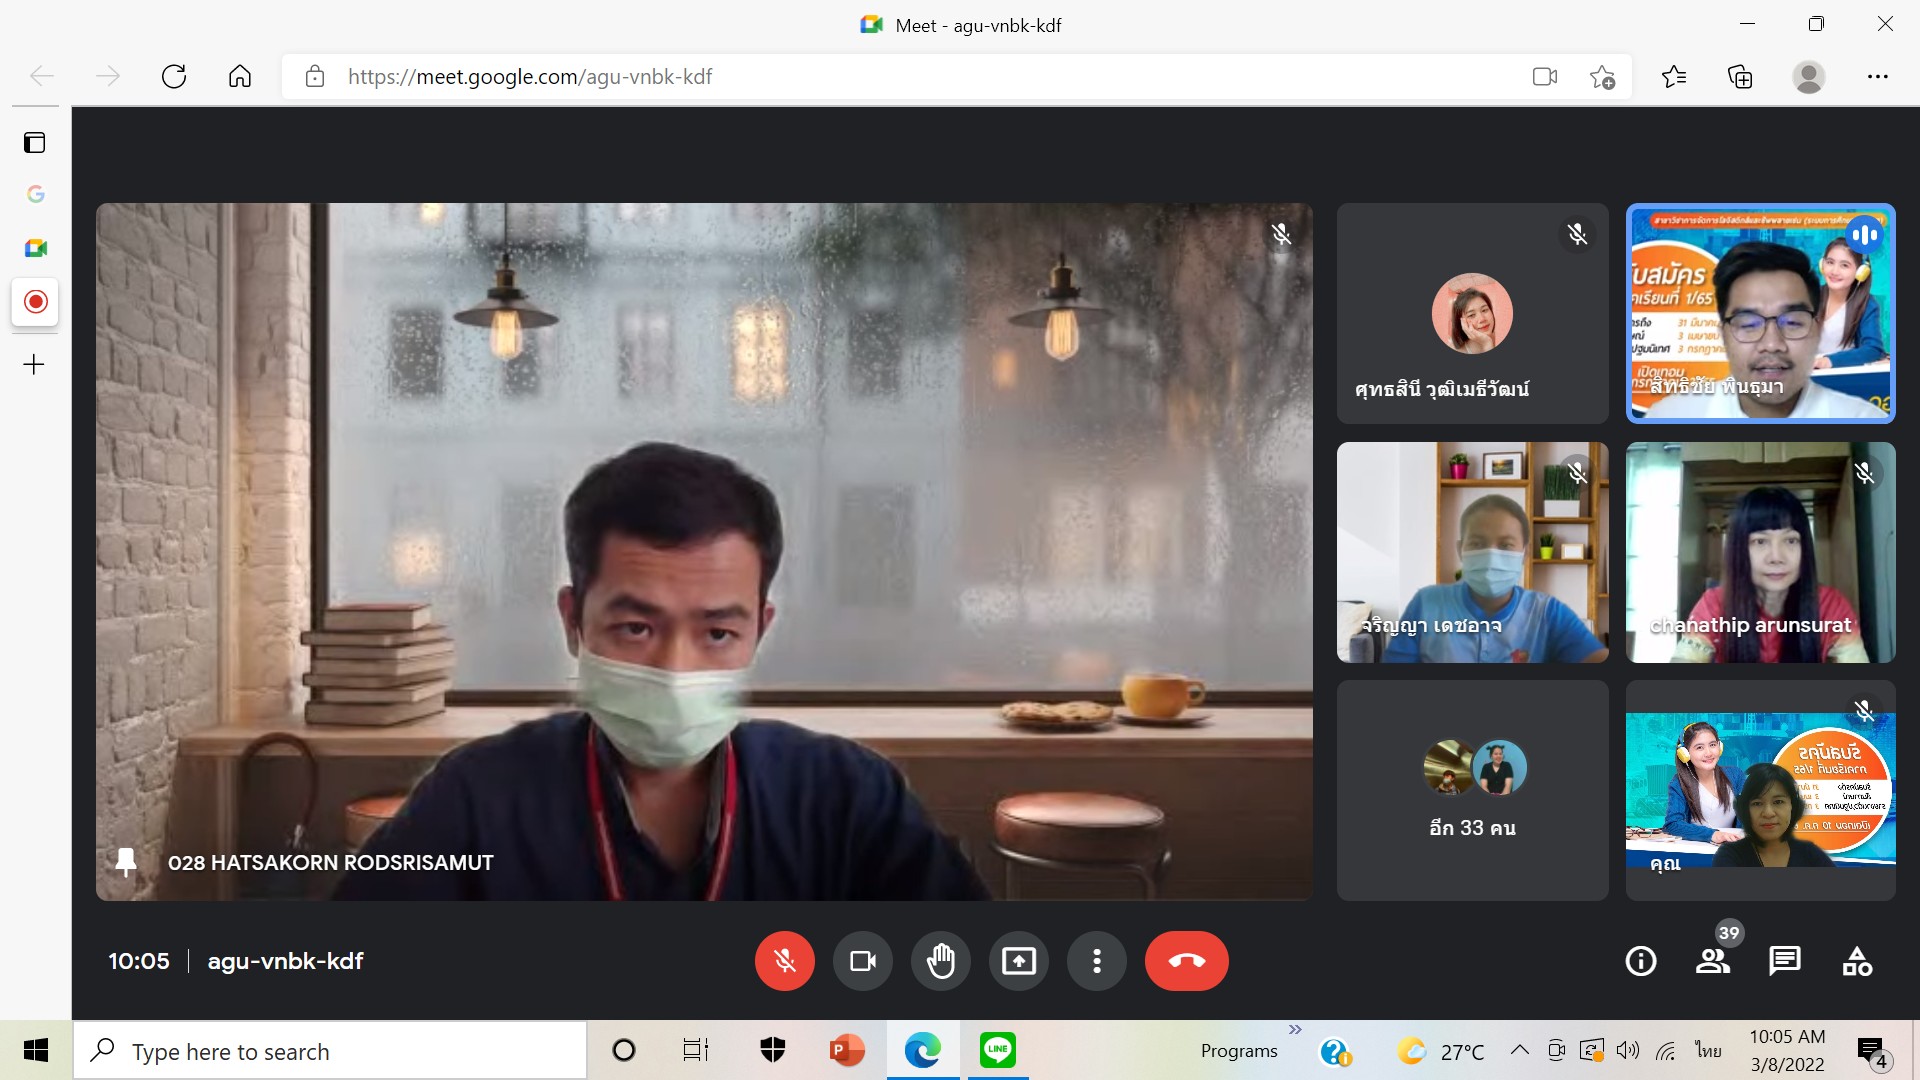This screenshot has width=1920, height=1080.
Task: Raise hand in the meeting
Action: pos(940,961)
